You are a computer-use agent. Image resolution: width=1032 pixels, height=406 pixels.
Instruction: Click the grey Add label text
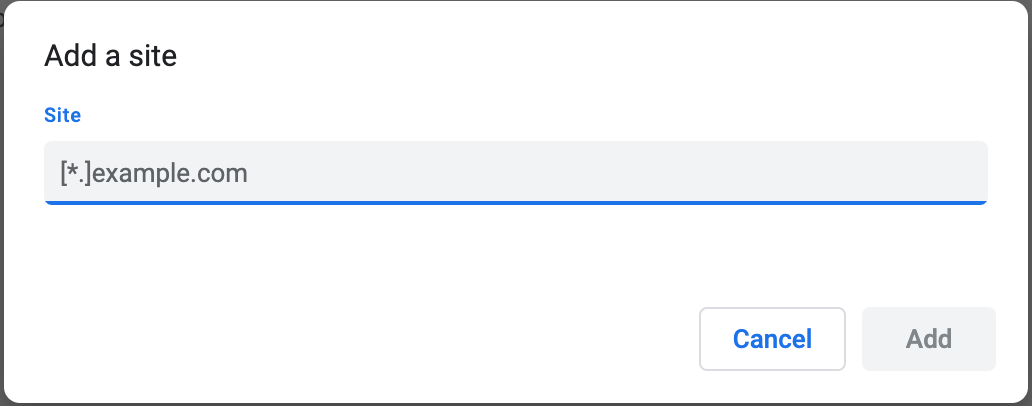pyautogui.click(x=928, y=339)
